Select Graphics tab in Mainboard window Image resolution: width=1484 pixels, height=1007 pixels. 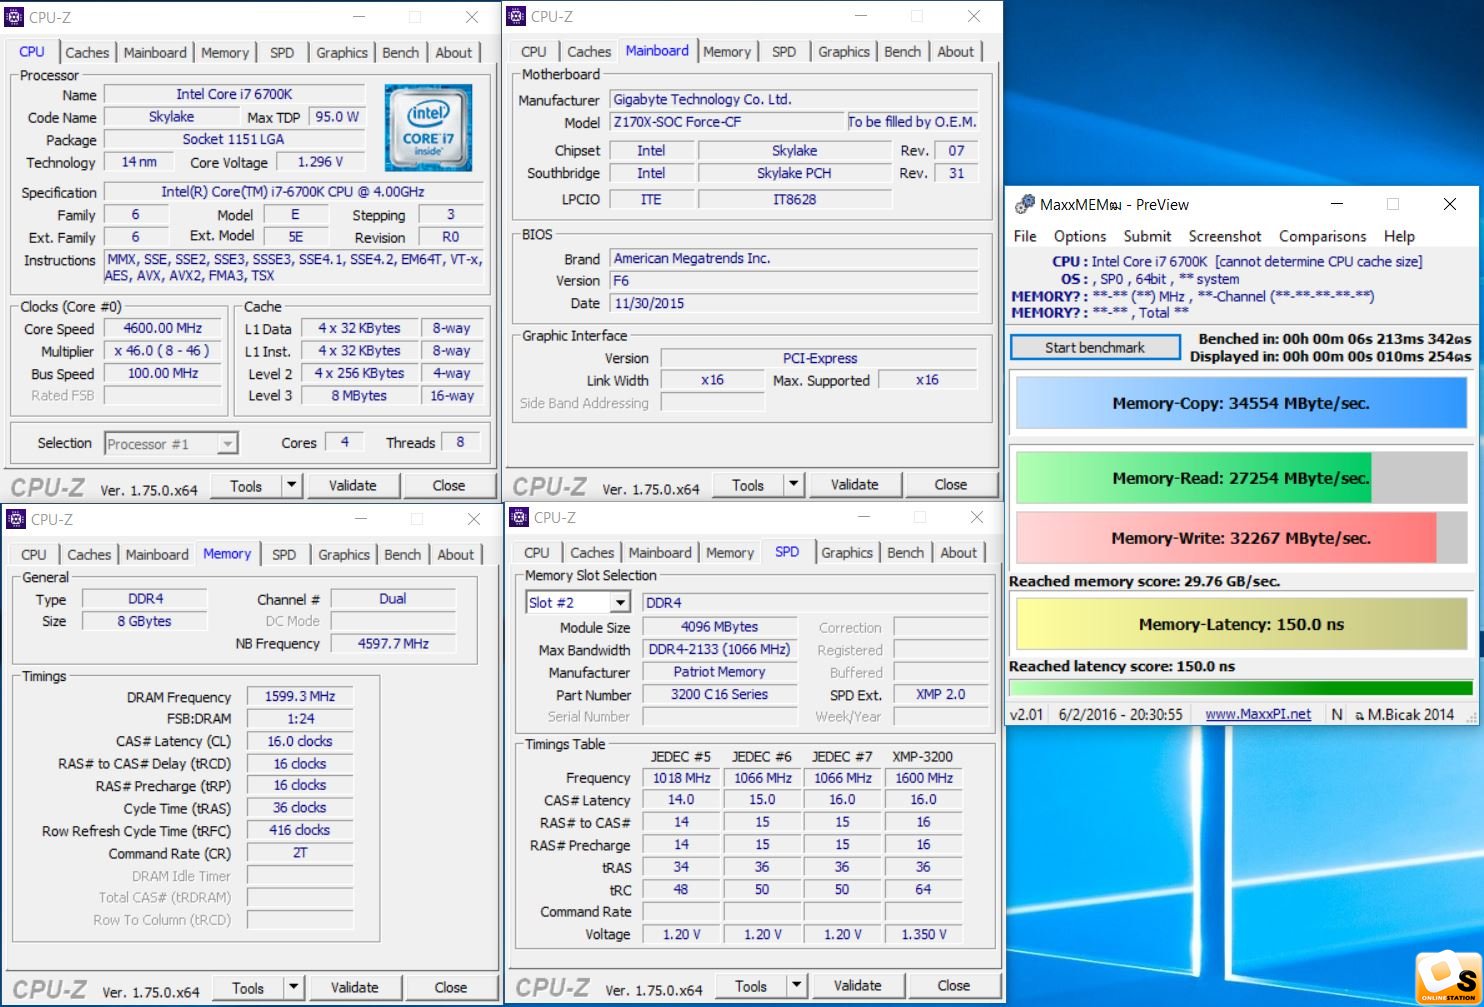[x=844, y=52]
